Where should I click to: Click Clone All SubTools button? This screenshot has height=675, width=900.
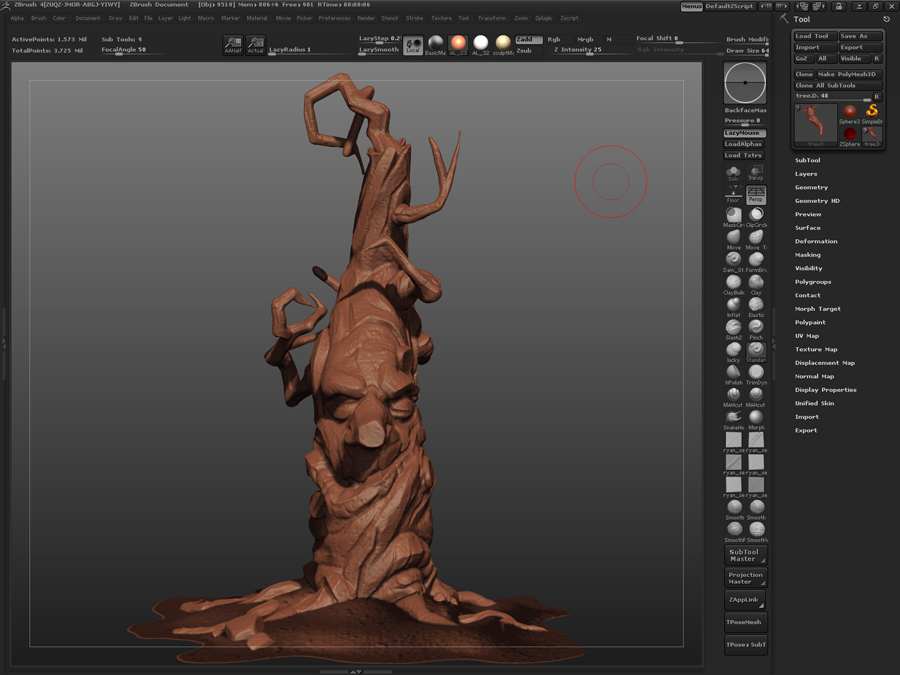point(837,86)
